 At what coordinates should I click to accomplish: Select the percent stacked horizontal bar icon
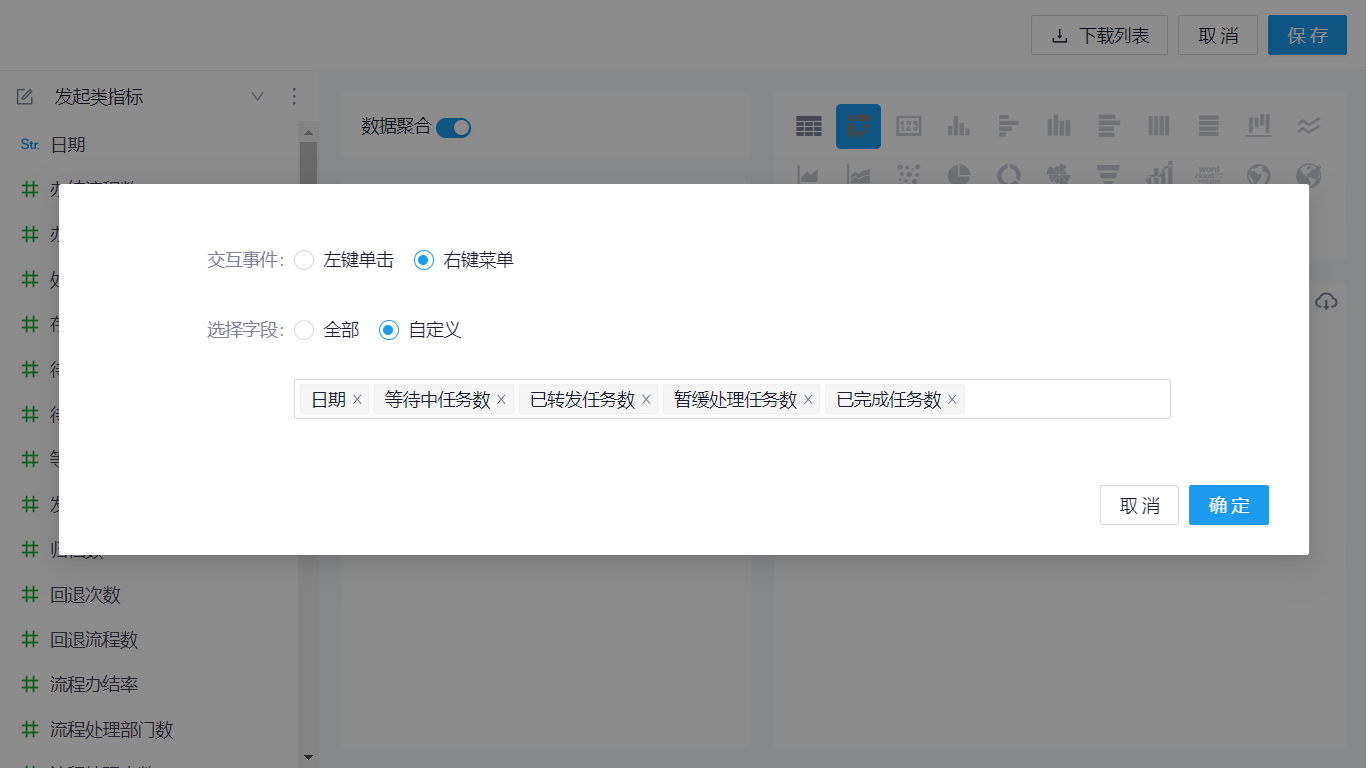coord(1208,126)
